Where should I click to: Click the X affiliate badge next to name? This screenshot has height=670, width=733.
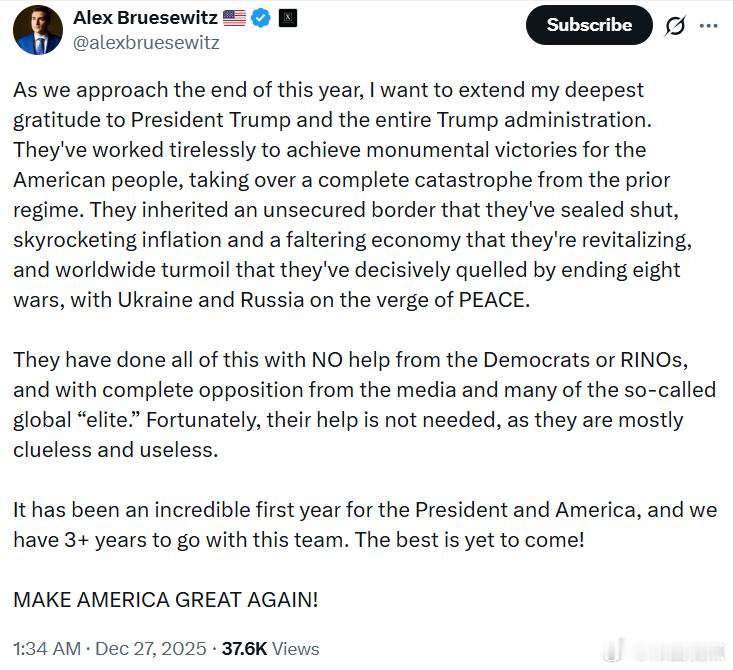coord(285,18)
